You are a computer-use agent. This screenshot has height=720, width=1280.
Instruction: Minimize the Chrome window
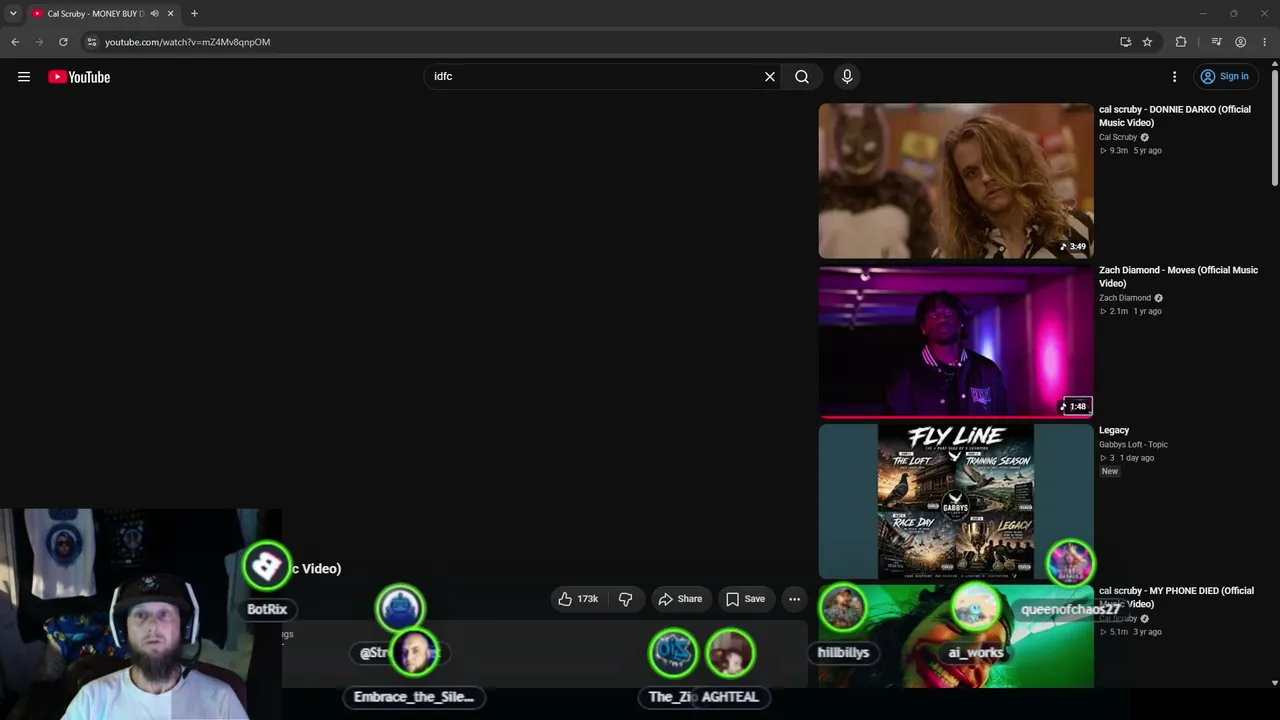click(1203, 14)
